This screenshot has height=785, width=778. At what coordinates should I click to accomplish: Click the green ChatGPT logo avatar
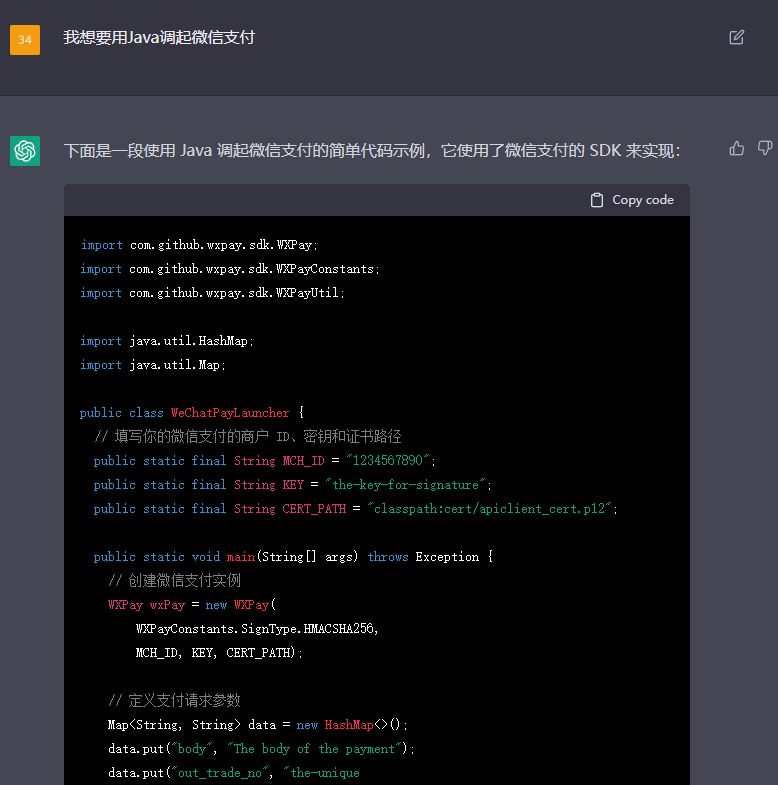[25, 151]
